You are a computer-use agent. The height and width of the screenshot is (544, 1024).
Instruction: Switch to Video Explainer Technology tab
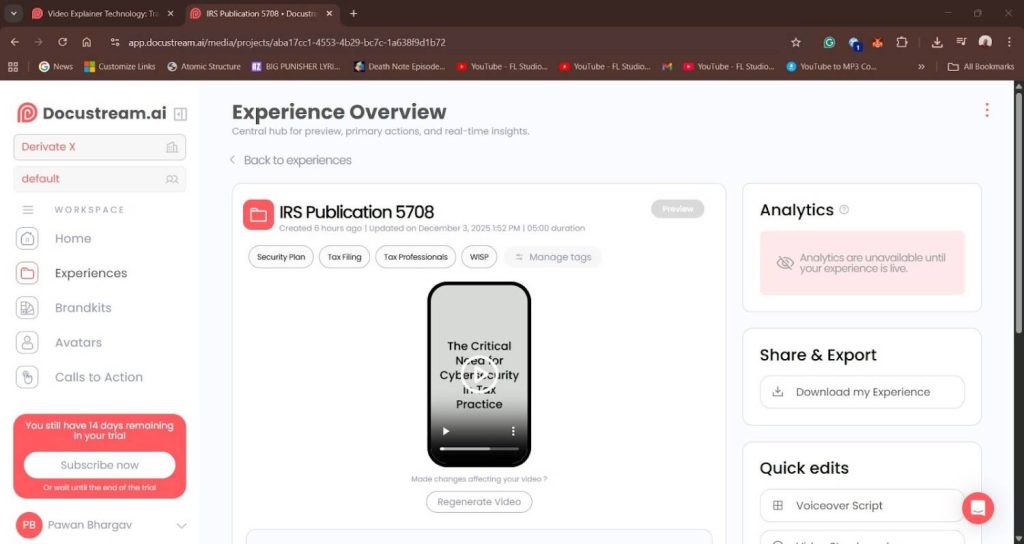(x=103, y=13)
